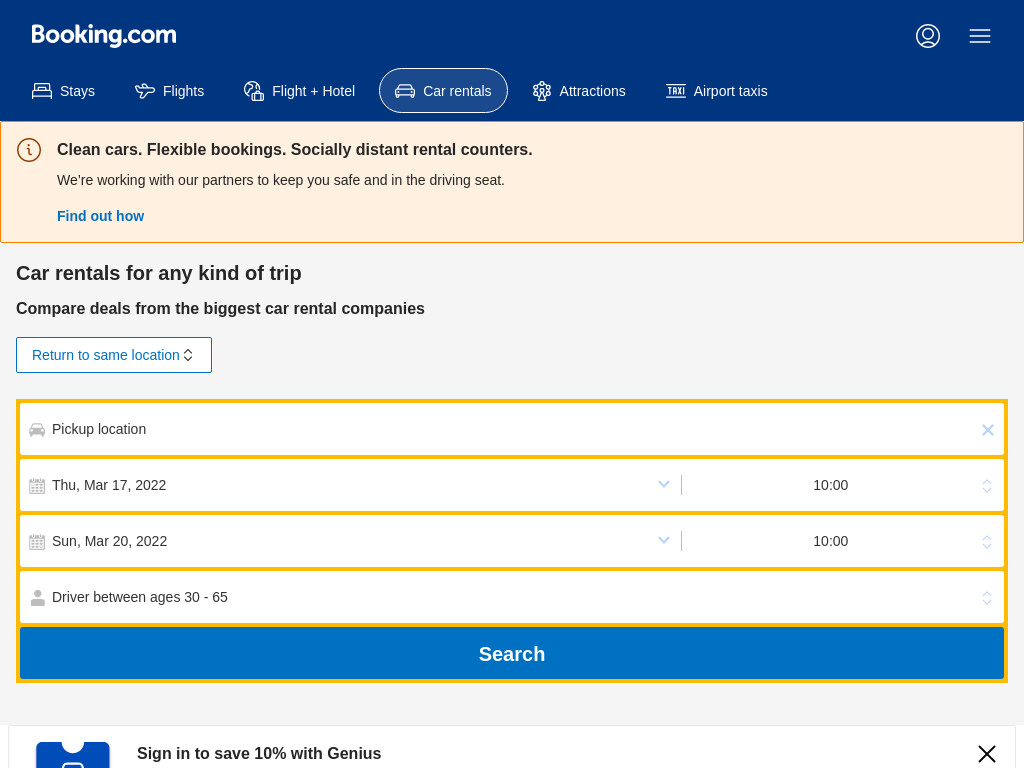Go to the Attractions tab
Viewport: 1024px width, 768px height.
coord(579,91)
